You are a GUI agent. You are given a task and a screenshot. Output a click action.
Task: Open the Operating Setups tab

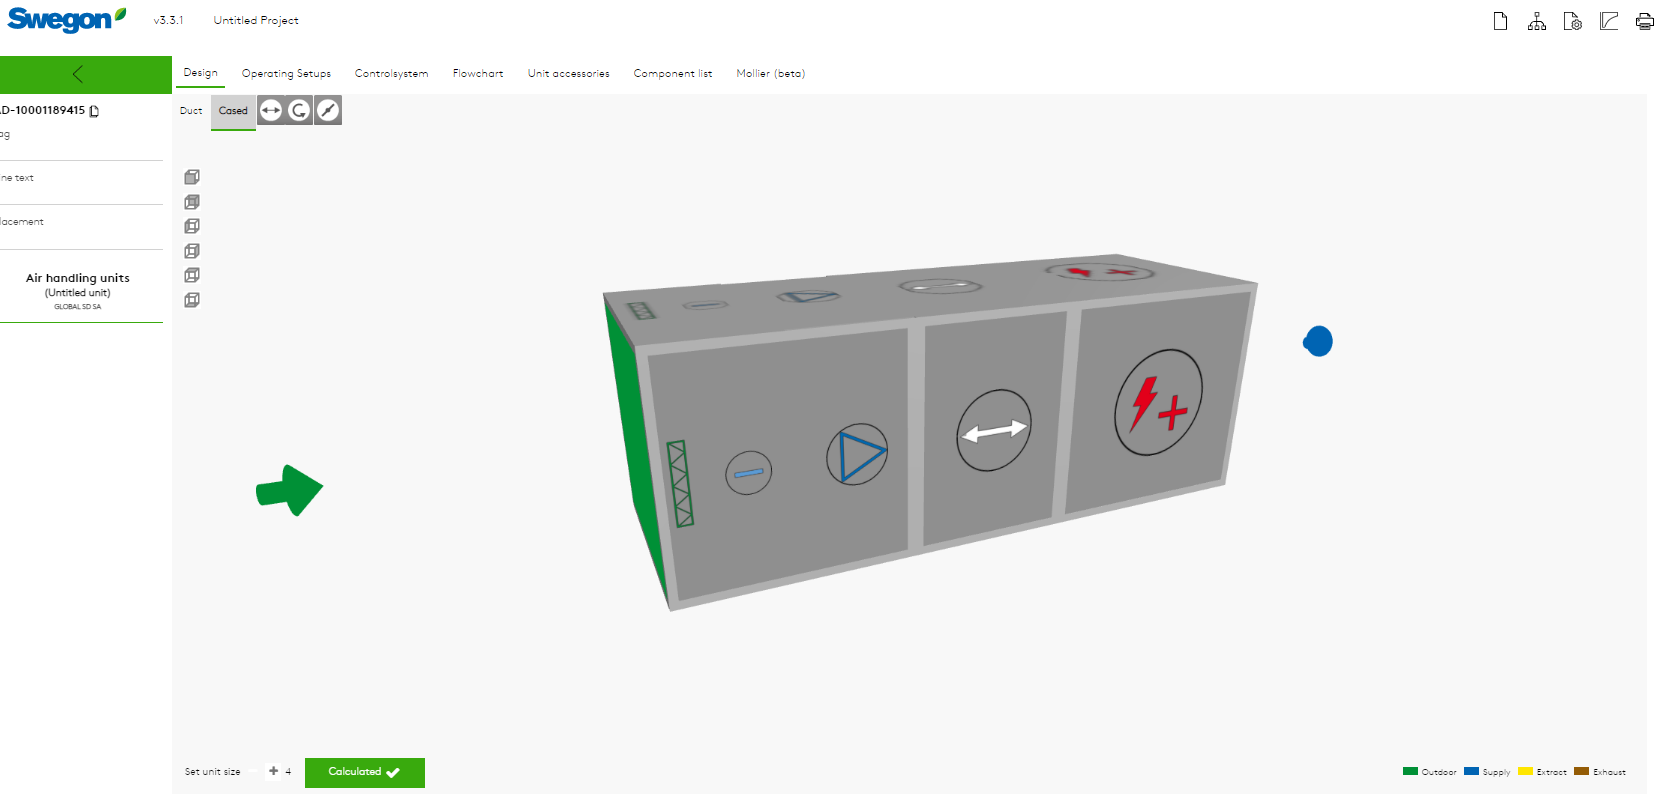pyautogui.click(x=286, y=73)
